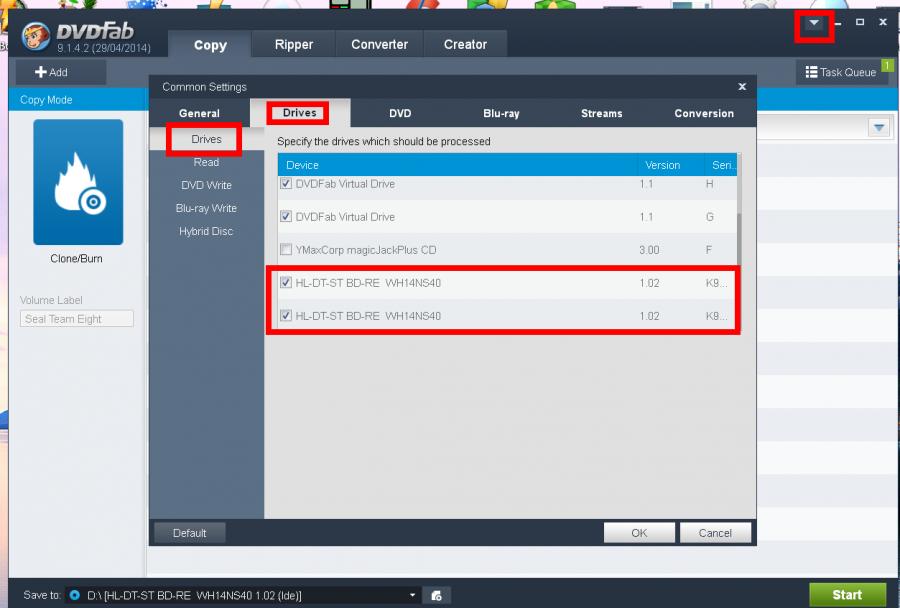Click the device list vertical scrollbar
Screen dimensions: 900x608
click(739, 241)
